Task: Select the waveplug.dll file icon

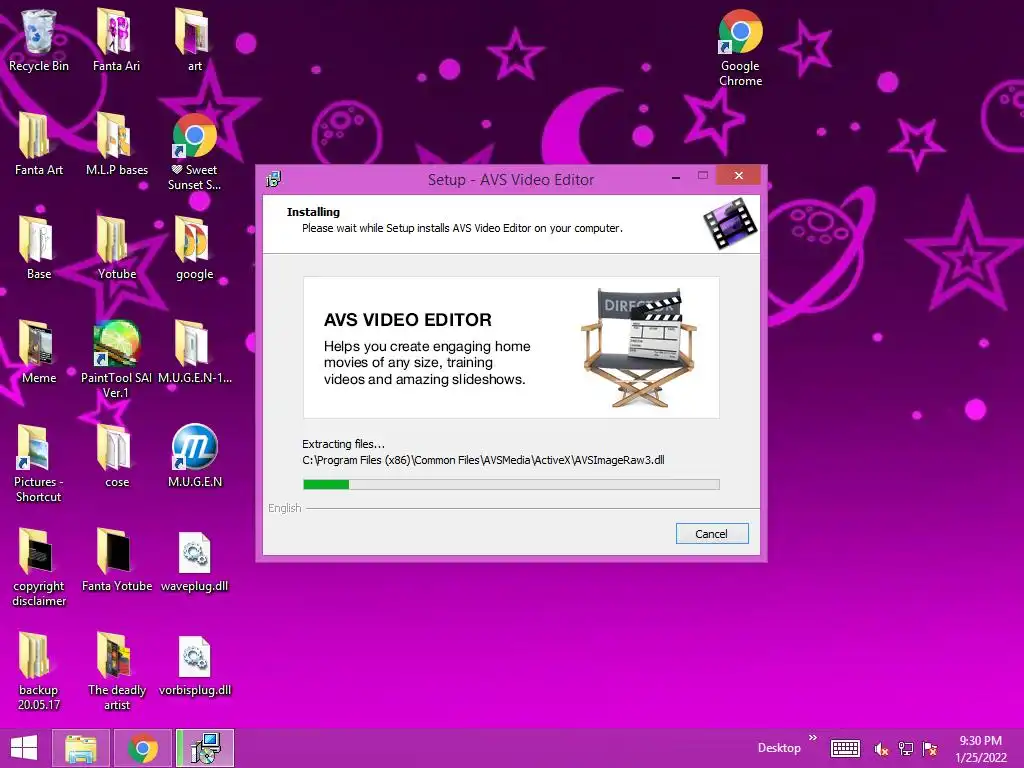Action: click(x=195, y=560)
